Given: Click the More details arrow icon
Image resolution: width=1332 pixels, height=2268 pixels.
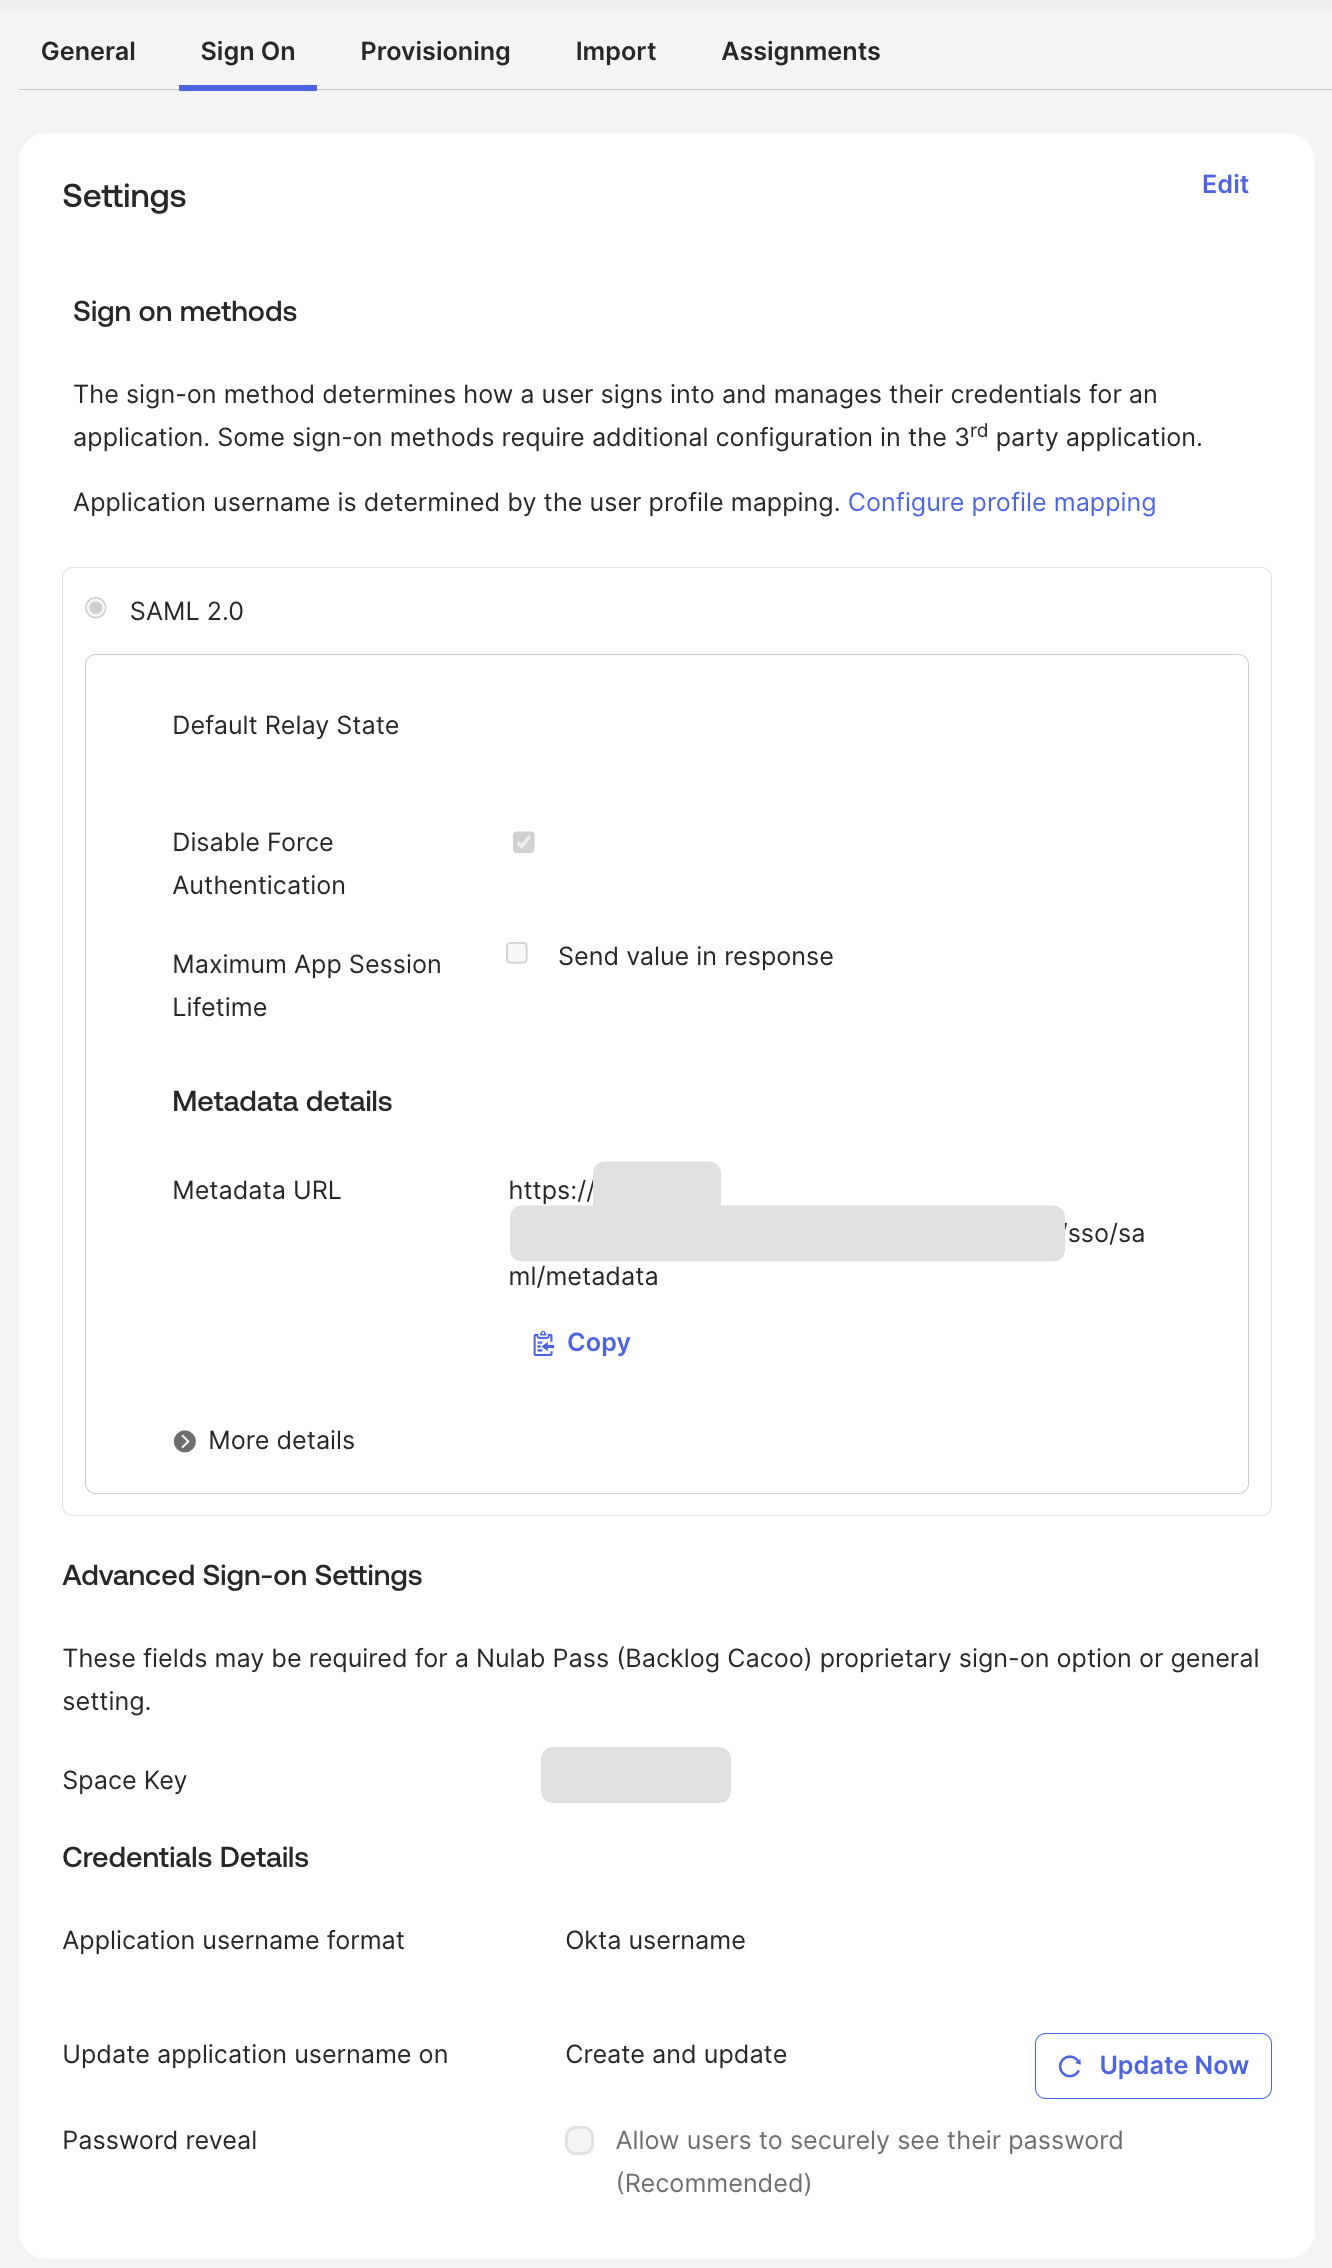Looking at the screenshot, I should (x=184, y=1441).
